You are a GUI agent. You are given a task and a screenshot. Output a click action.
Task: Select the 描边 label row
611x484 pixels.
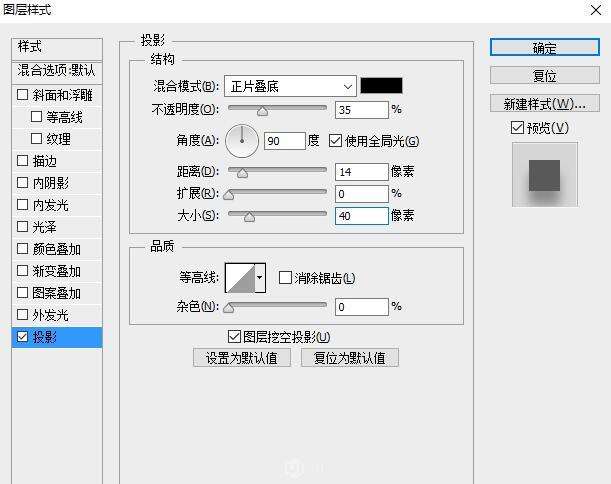click(57, 161)
